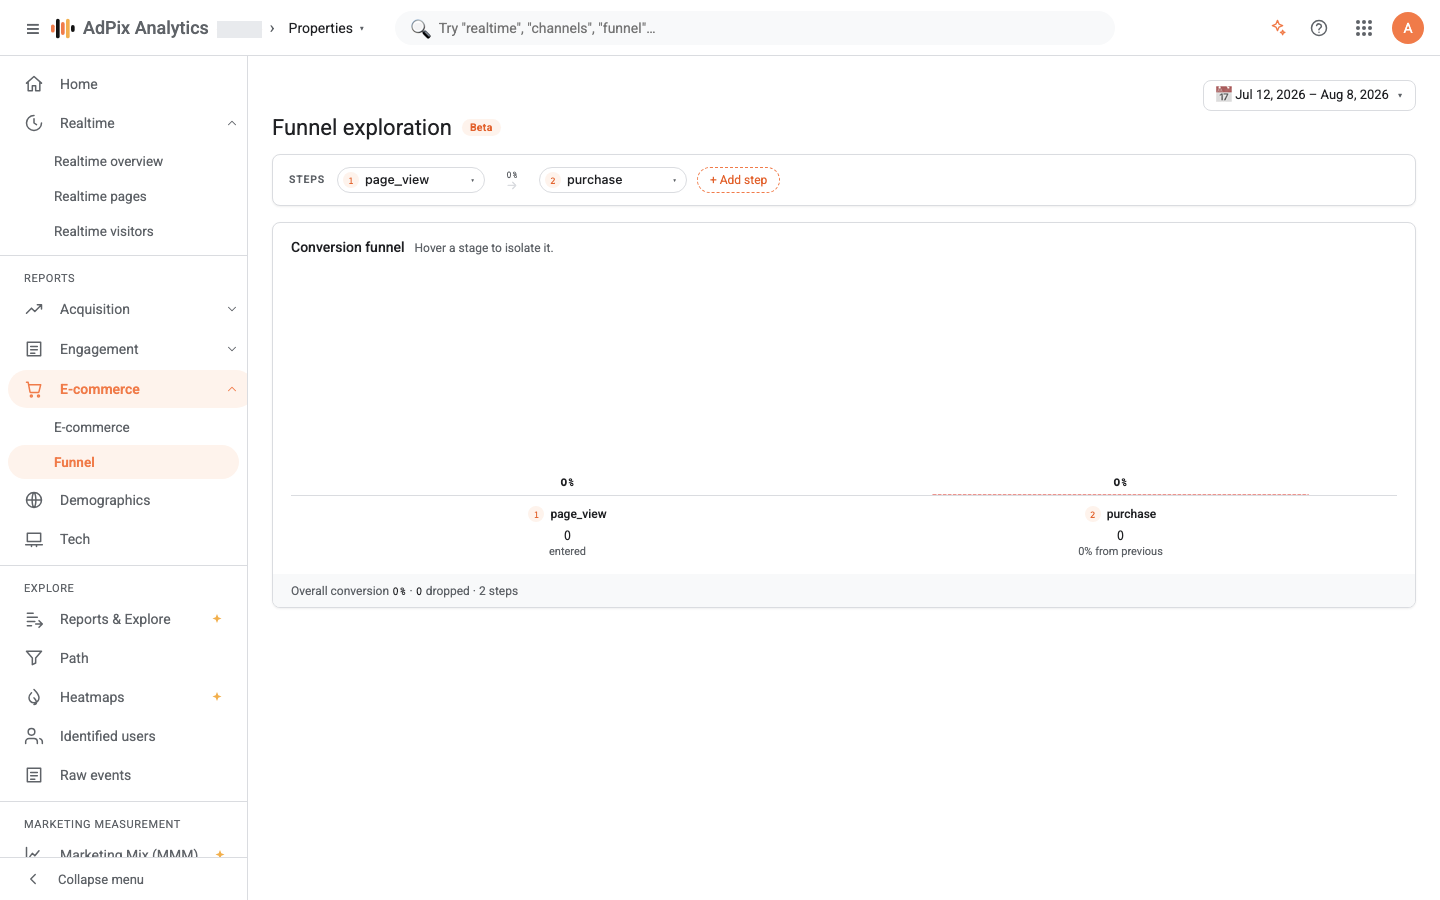Open the help question mark icon
1440x900 pixels.
[x=1319, y=28]
